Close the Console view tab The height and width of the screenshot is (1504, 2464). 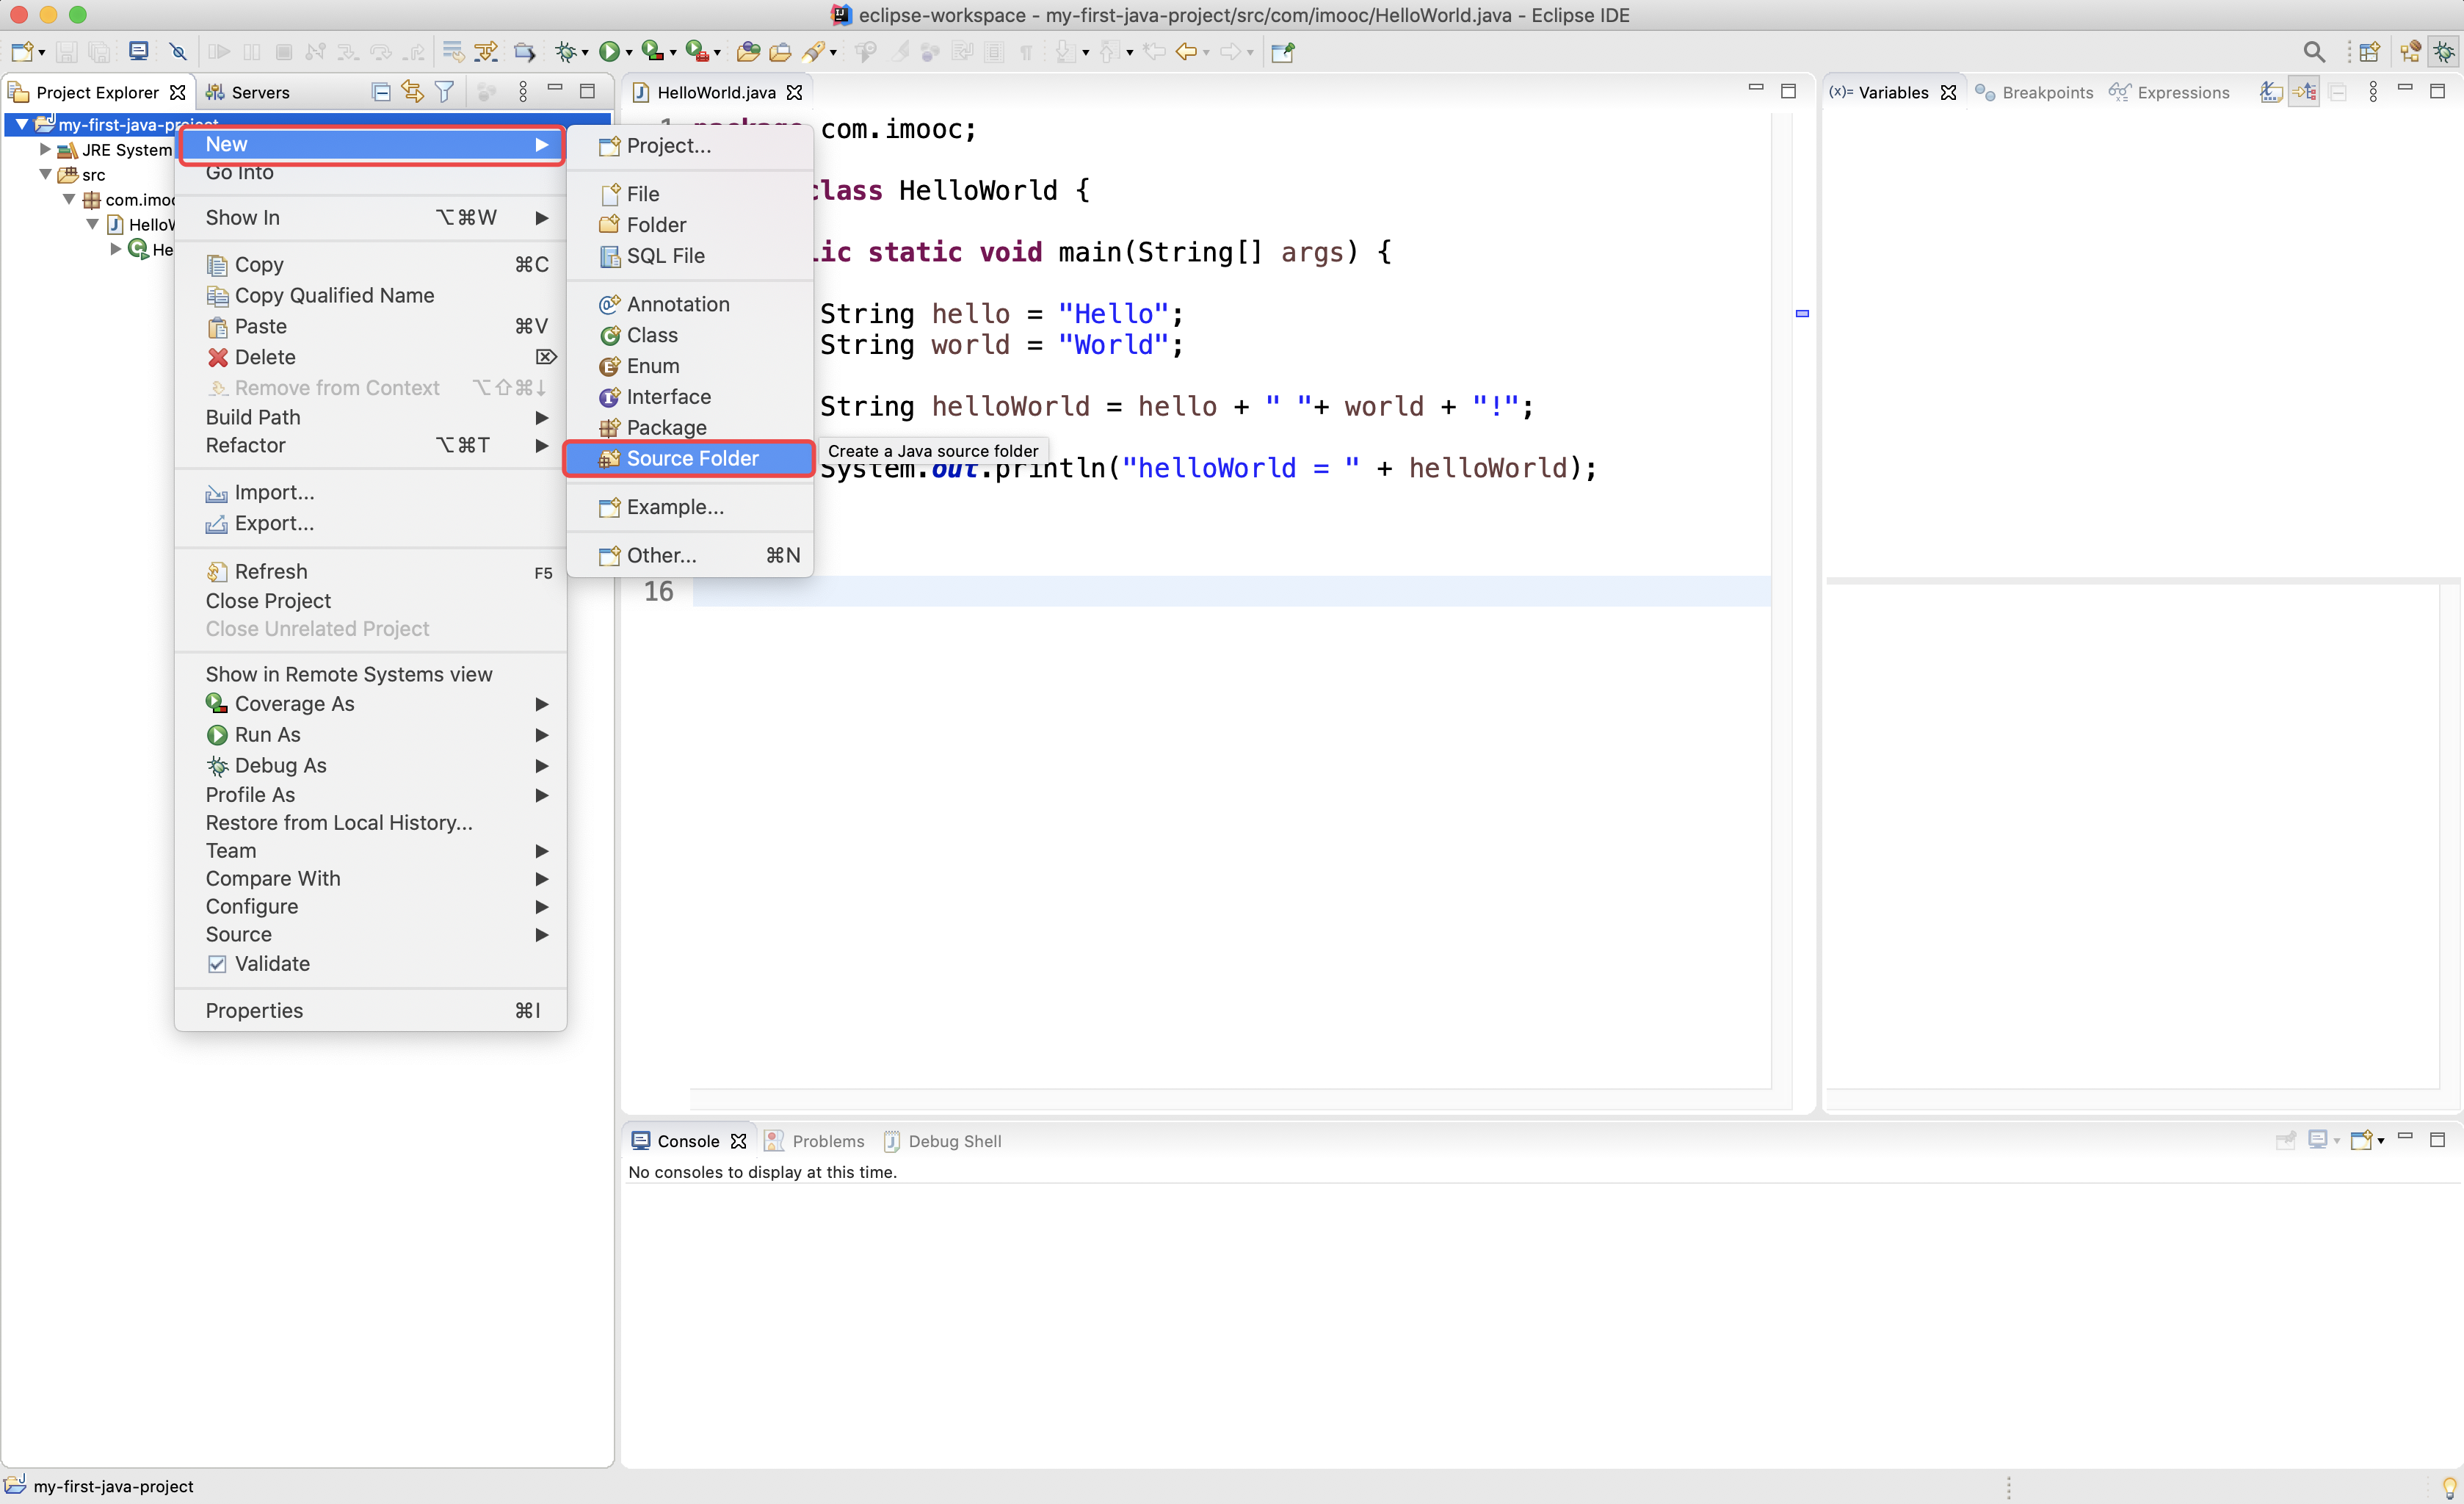point(738,1141)
